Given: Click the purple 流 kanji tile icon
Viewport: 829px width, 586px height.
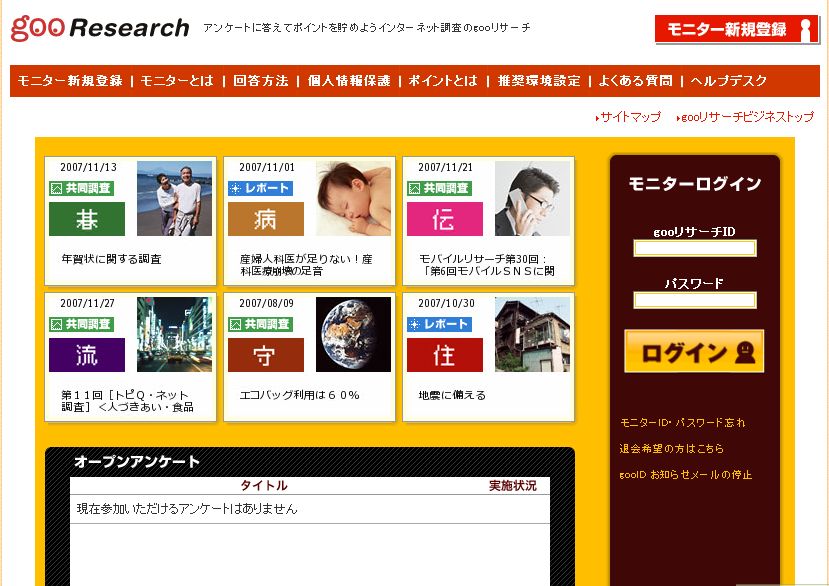Looking at the screenshot, I should [87, 355].
